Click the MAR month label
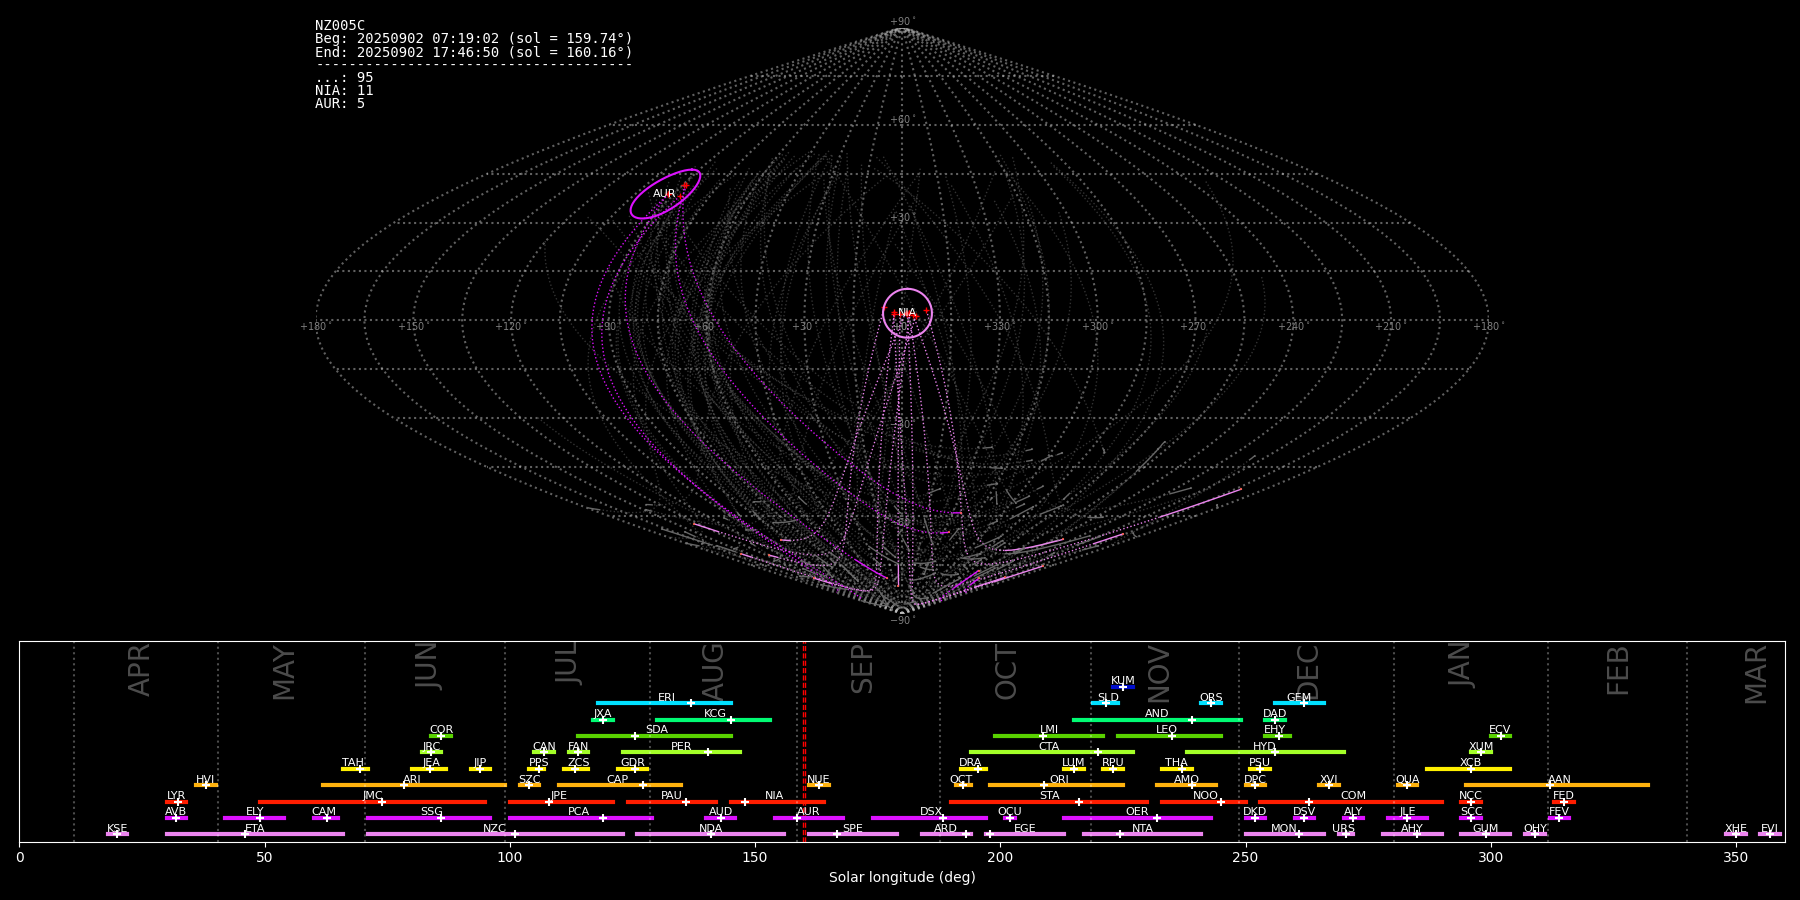1800x900 pixels. point(1756,675)
